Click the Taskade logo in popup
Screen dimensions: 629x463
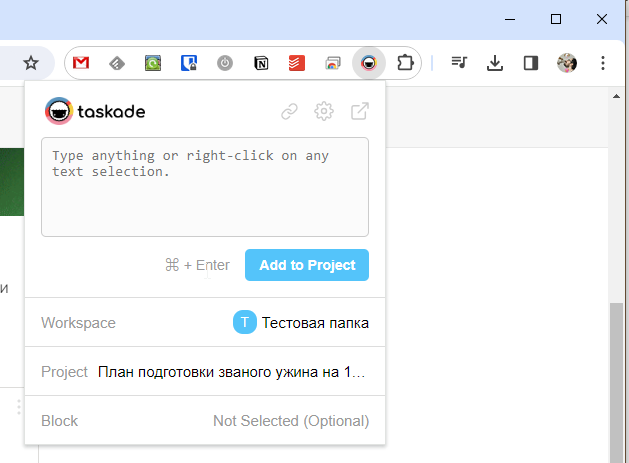tap(95, 111)
